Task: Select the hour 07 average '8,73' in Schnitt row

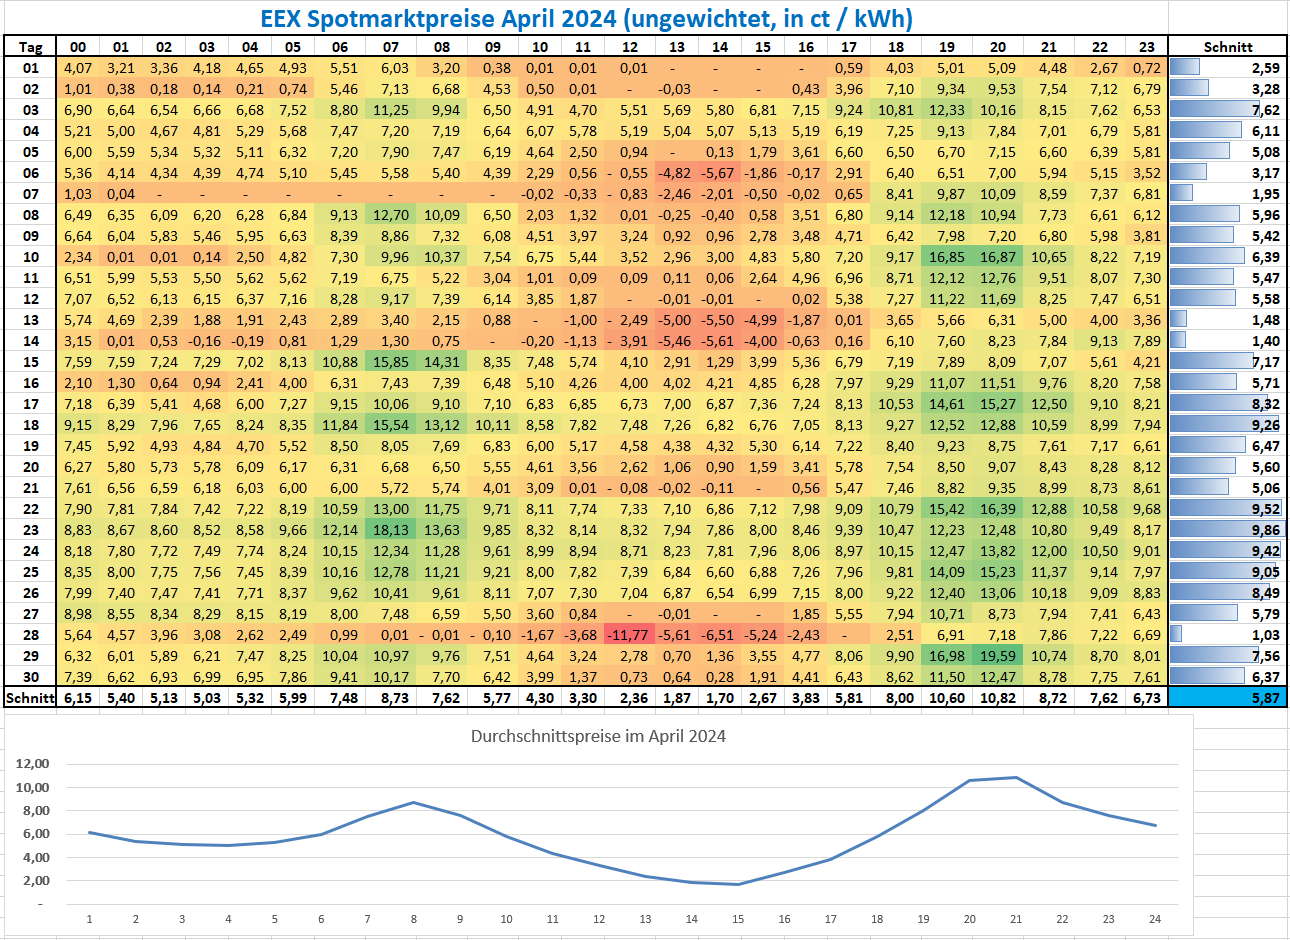Action: coord(391,698)
